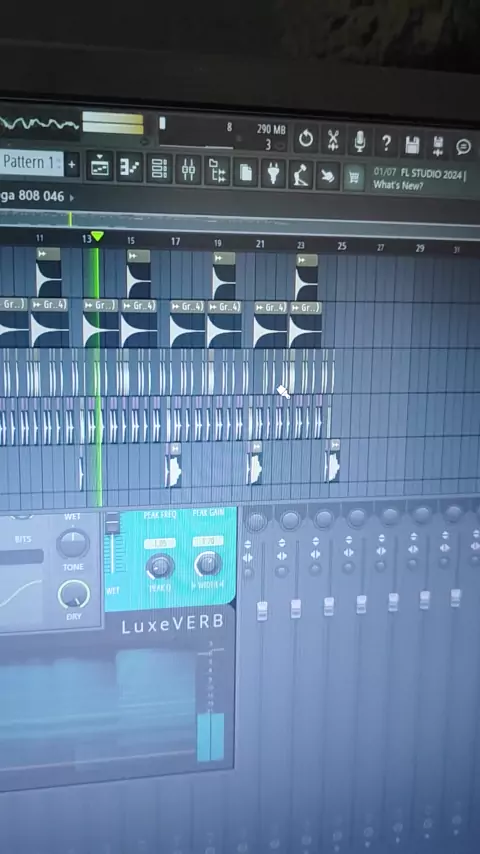Open the plugin picker plug icon
The height and width of the screenshot is (854, 480).
(x=274, y=173)
